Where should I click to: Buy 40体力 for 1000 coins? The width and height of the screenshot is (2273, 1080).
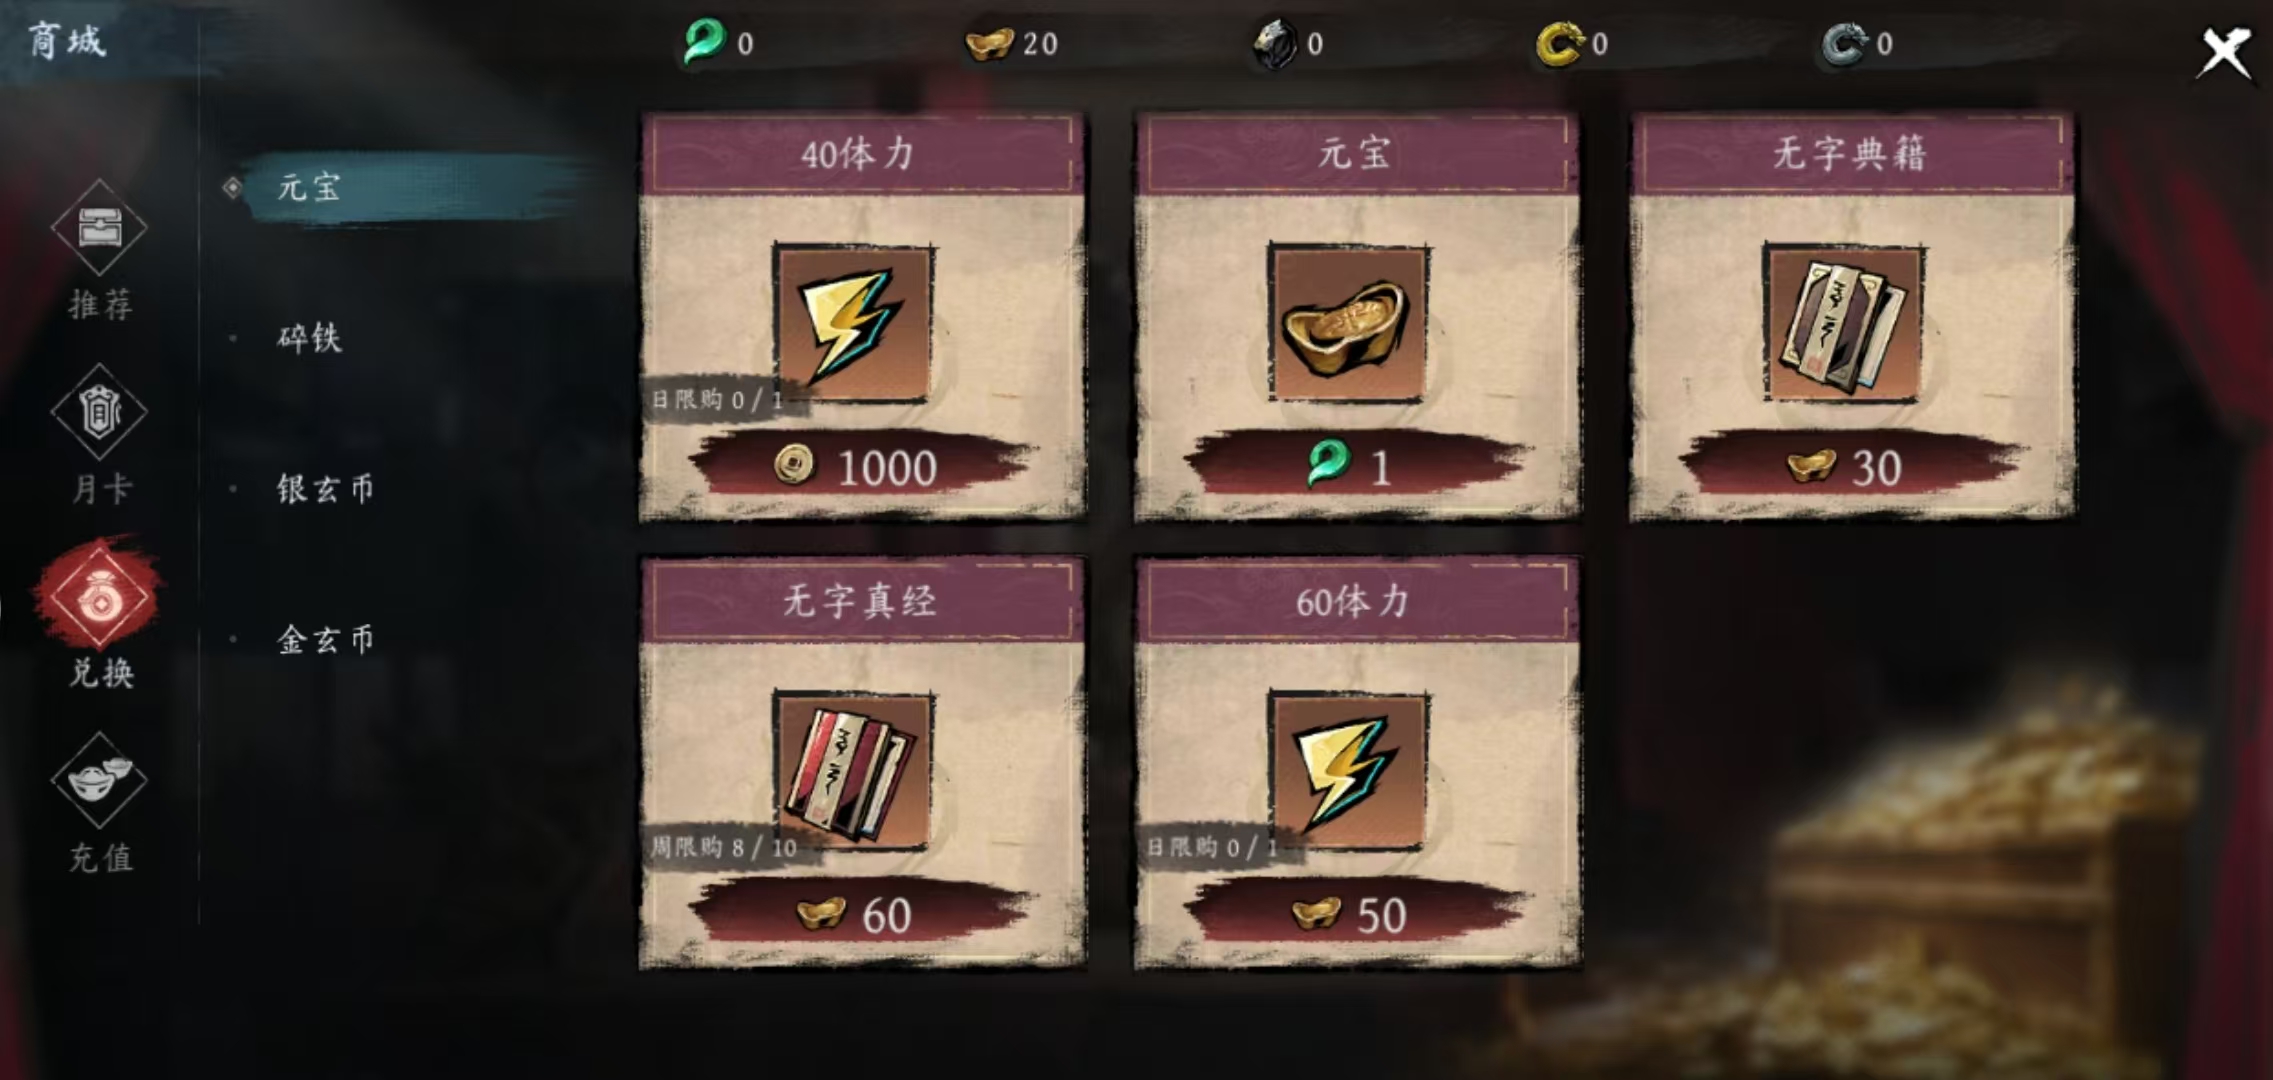862,467
